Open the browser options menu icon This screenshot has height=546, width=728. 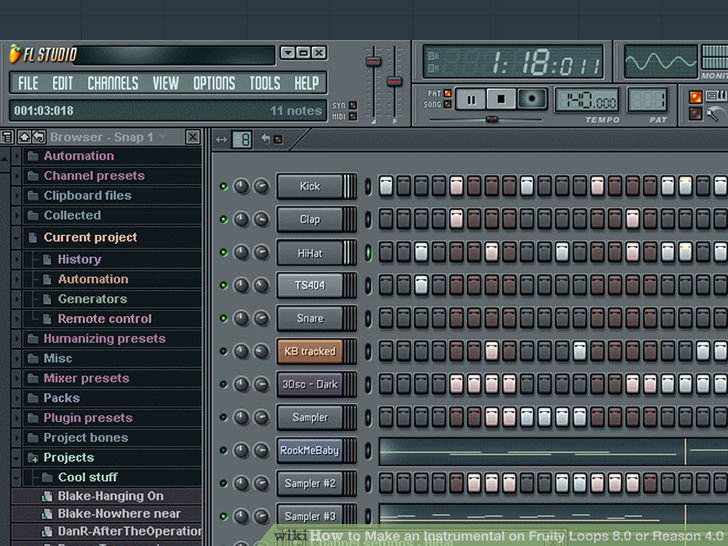click(x=7, y=137)
